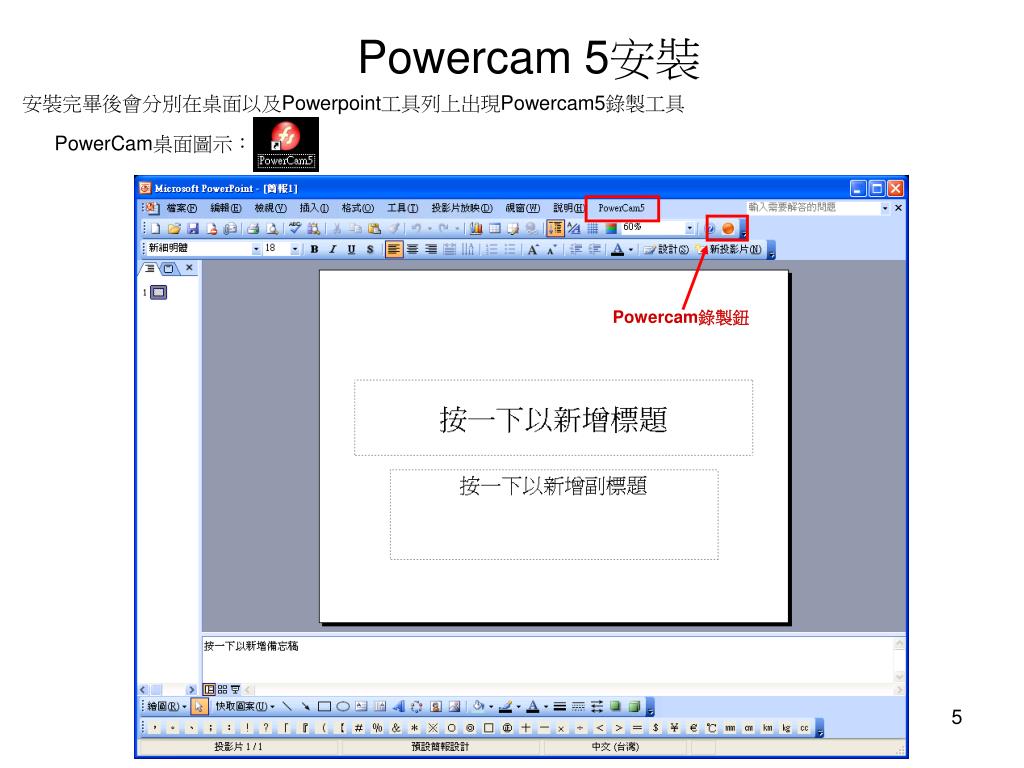1024x768 pixels.
Task: Click the title placeholder 按一下以新增標題
Action: 553,418
